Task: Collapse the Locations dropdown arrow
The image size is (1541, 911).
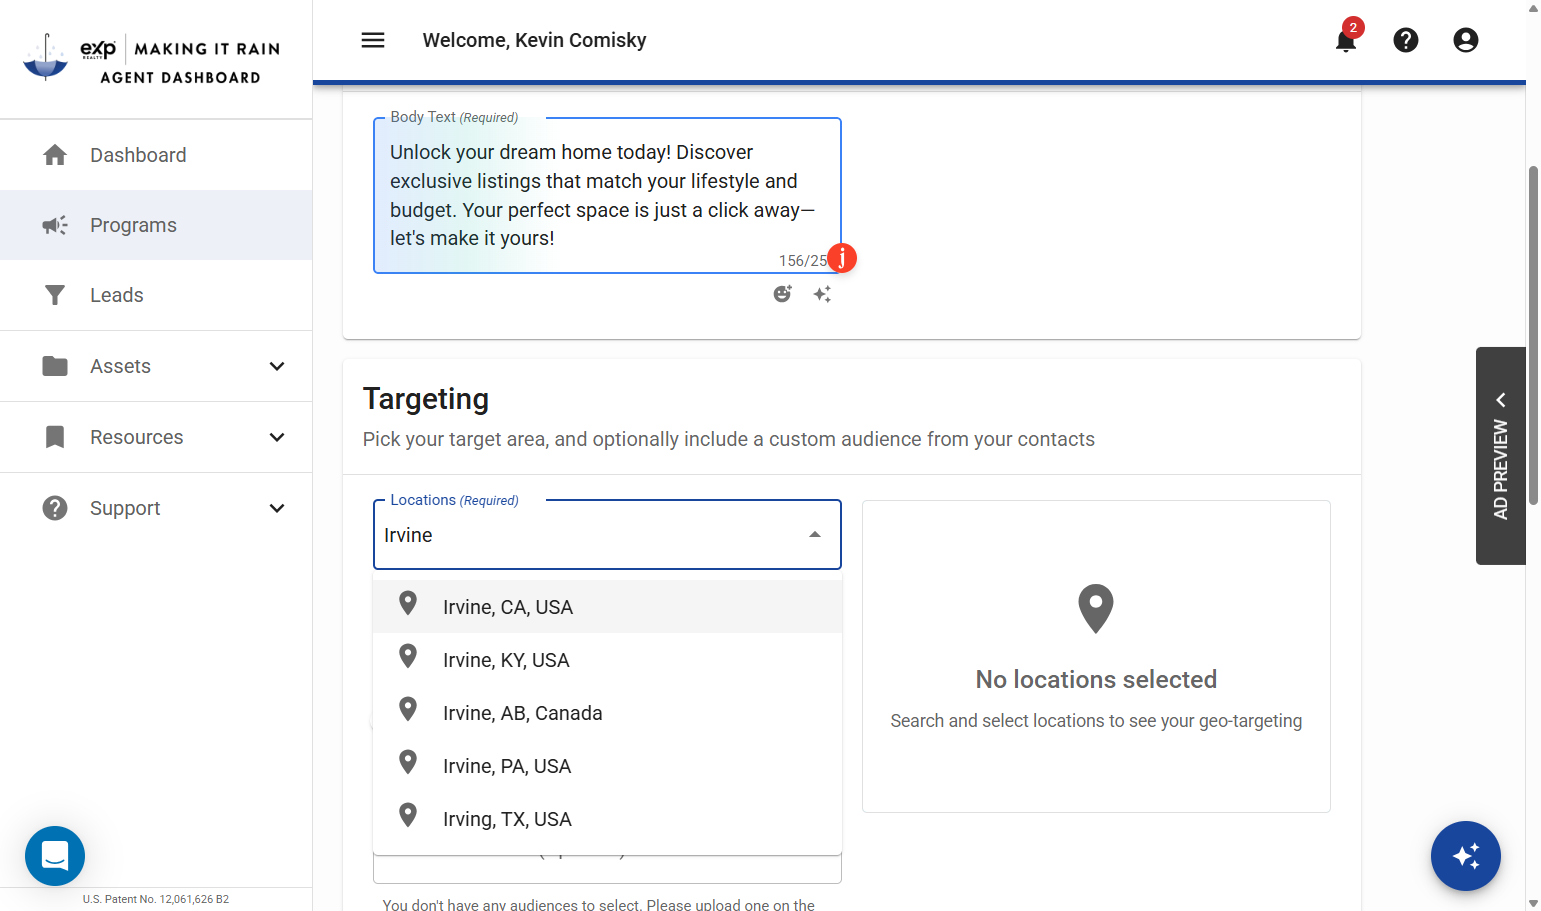Action: (x=815, y=535)
